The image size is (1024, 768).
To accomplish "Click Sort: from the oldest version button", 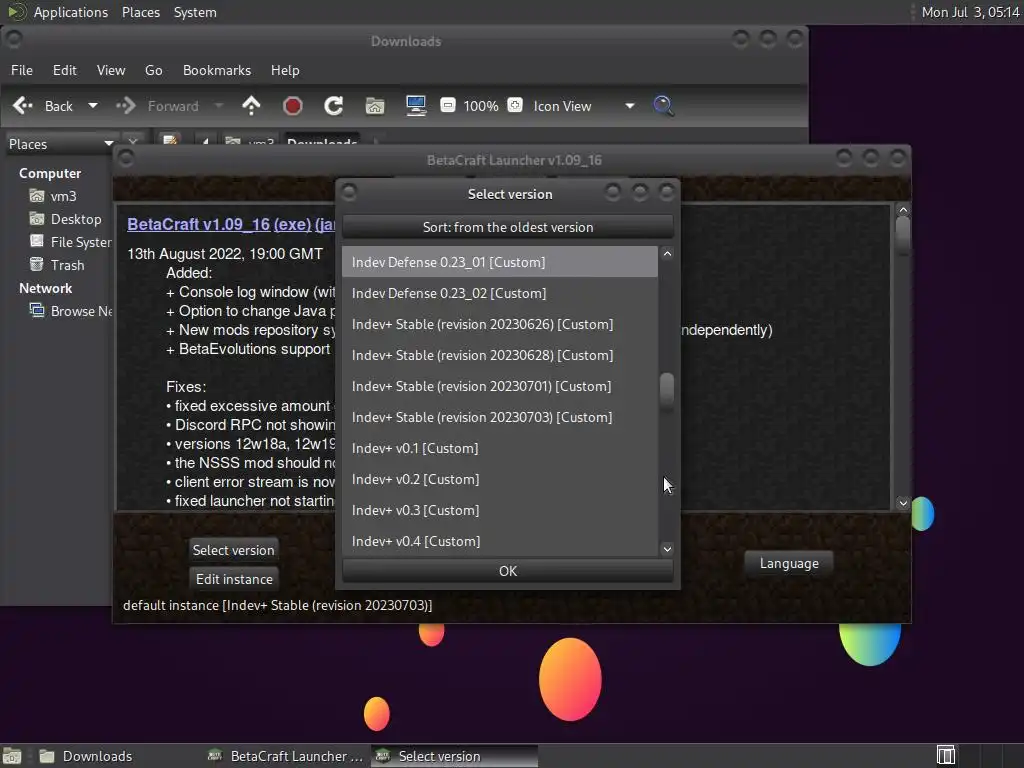I will (x=507, y=227).
